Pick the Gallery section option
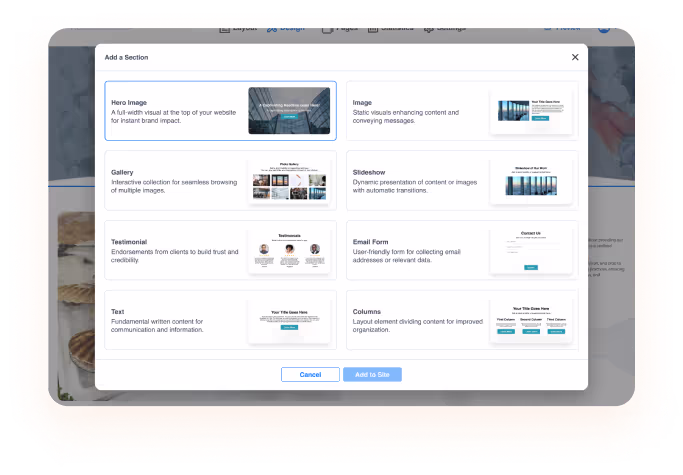683x475 pixels. (220, 180)
